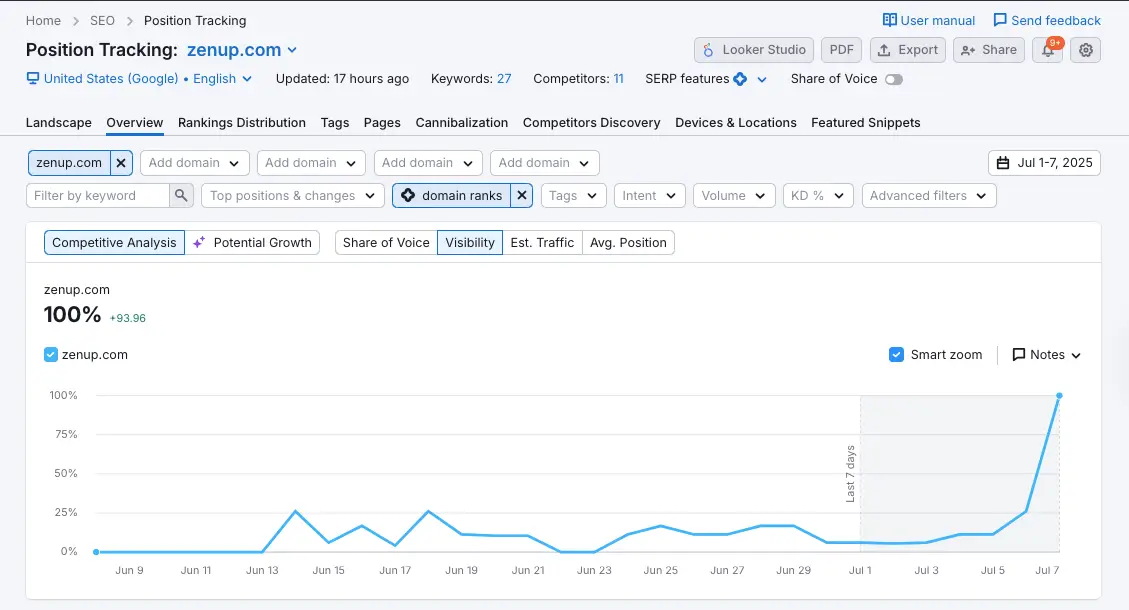This screenshot has width=1129, height=610.
Task: Open Devices & Locations tab
Action: click(x=735, y=122)
